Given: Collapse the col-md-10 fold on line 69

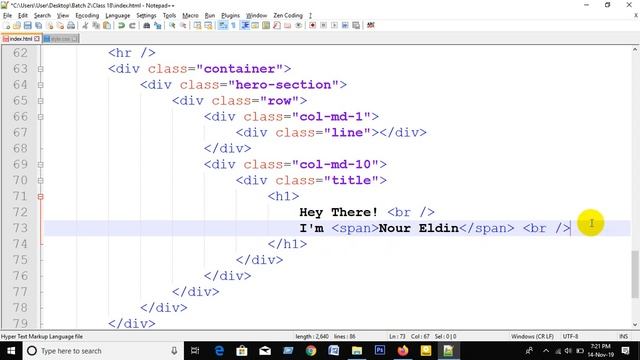Looking at the screenshot, I should point(40,164).
